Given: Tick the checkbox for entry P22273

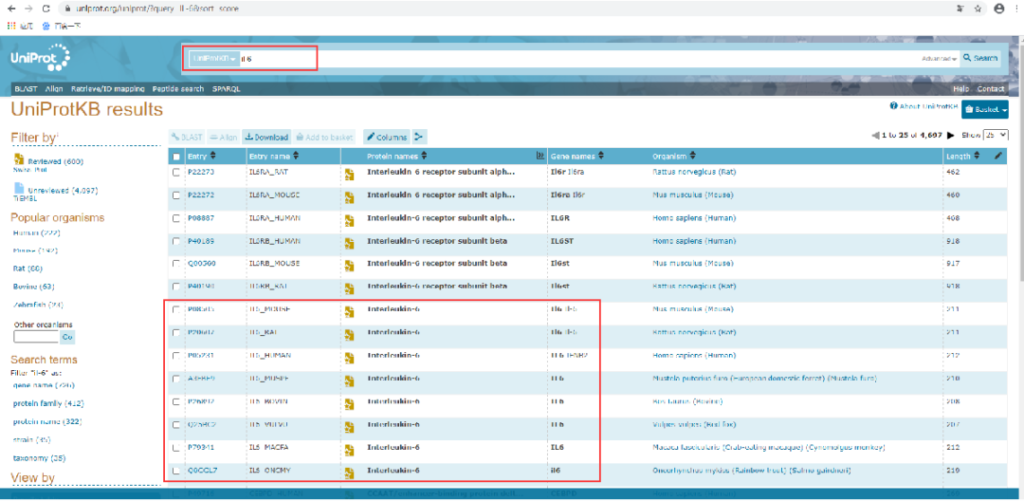Looking at the screenshot, I should tap(176, 172).
